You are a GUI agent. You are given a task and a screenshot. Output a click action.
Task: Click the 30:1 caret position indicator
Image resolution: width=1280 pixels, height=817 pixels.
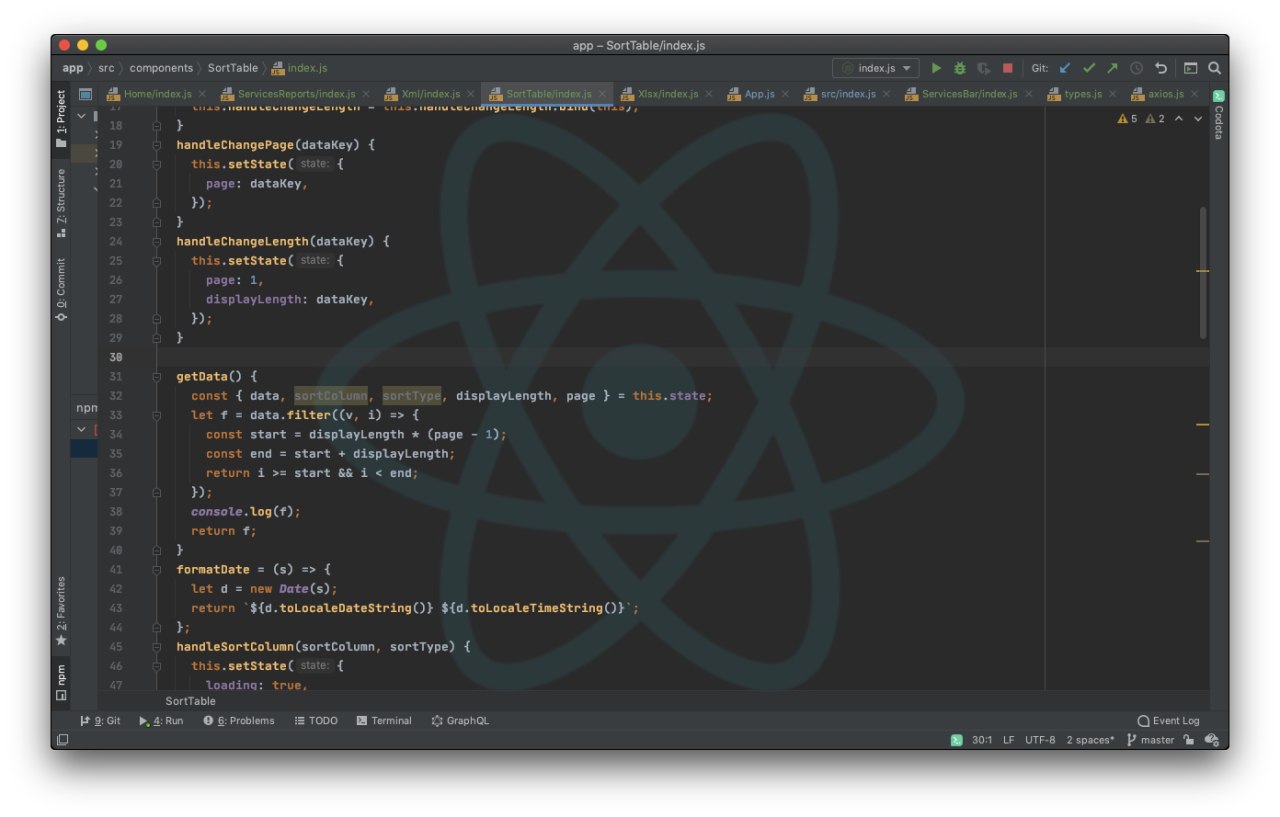click(x=982, y=740)
